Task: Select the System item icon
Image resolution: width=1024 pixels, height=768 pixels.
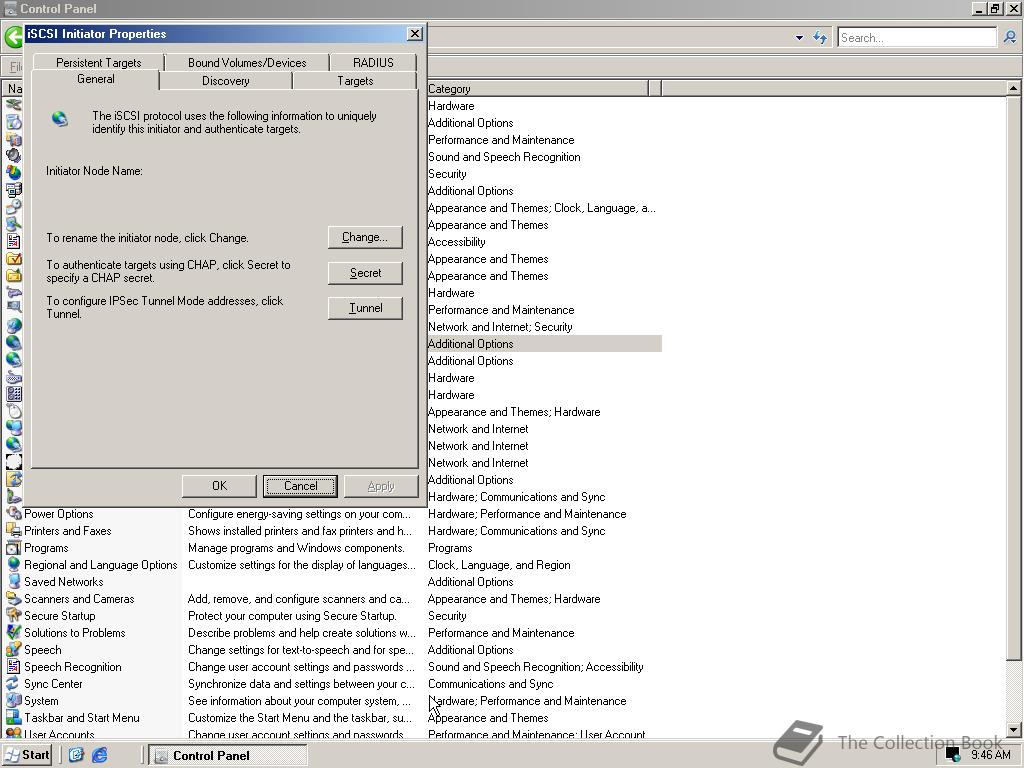Action: pyautogui.click(x=13, y=701)
